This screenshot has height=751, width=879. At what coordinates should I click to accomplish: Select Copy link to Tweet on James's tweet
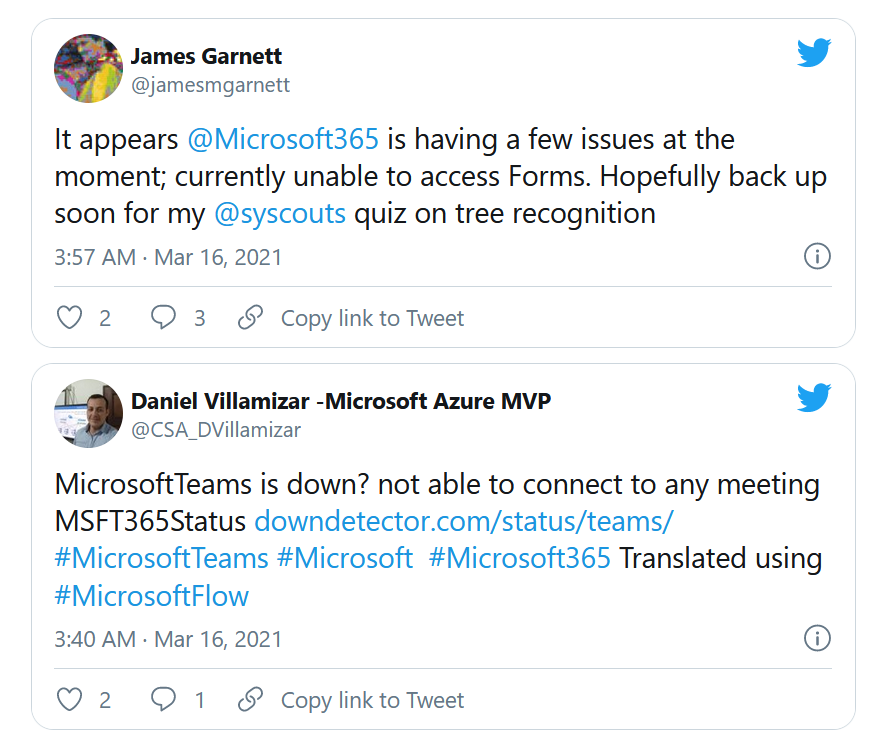372,318
